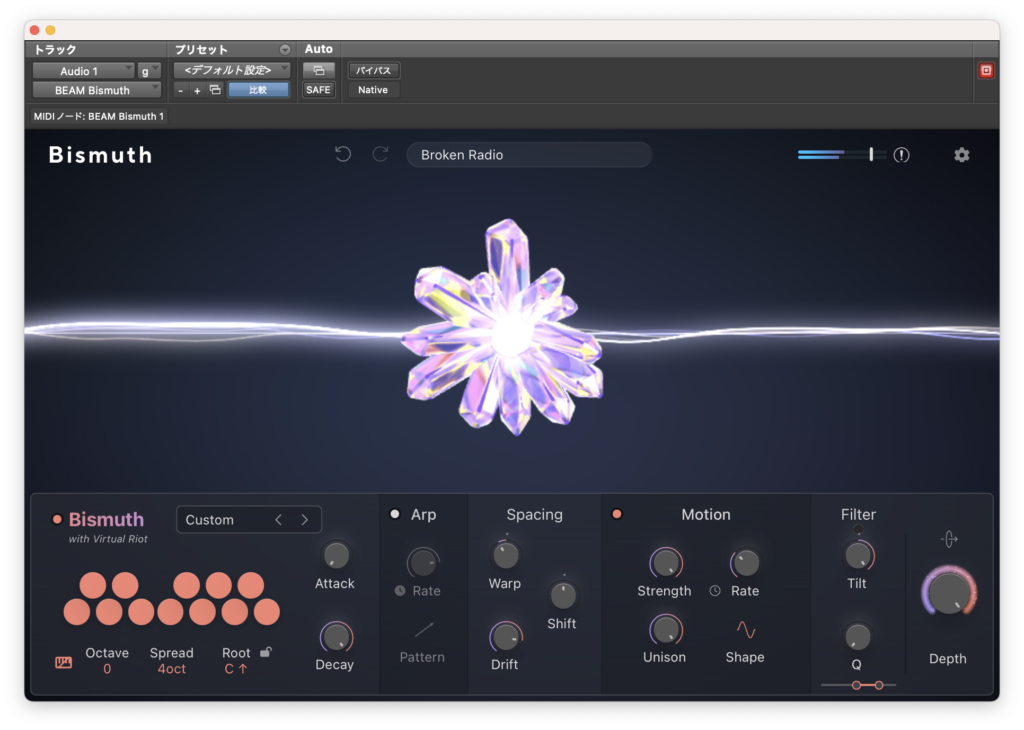Enable the Arp toggle dot
This screenshot has height=730, width=1024.
394,514
